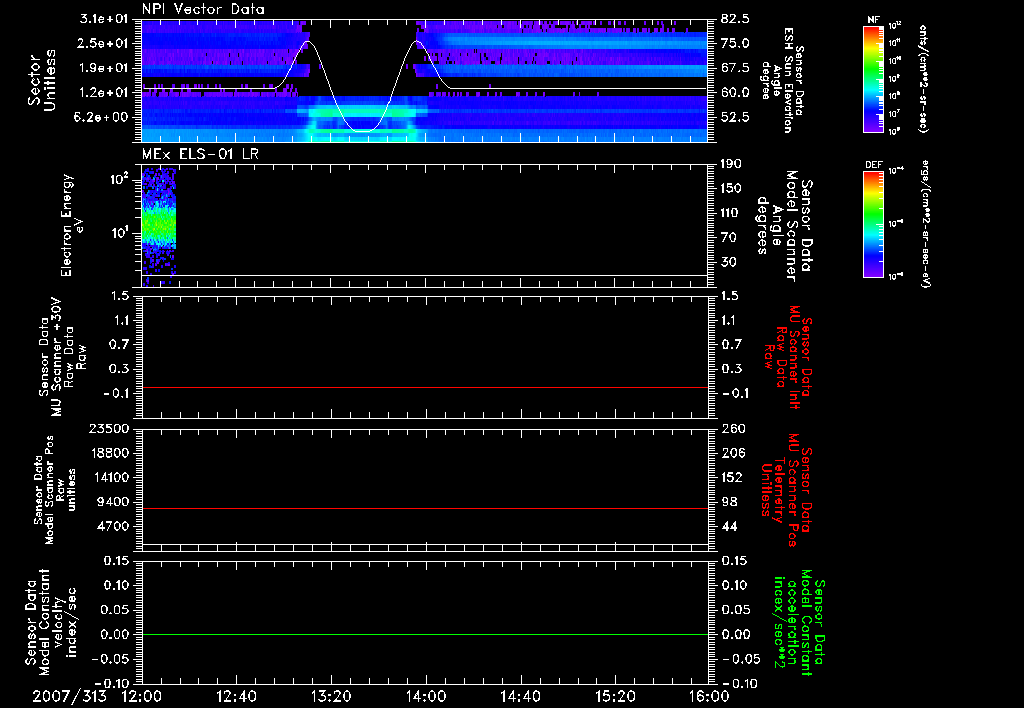Click the "2.5e+01" sector tick value
The height and width of the screenshot is (708, 1024).
pos(104,43)
